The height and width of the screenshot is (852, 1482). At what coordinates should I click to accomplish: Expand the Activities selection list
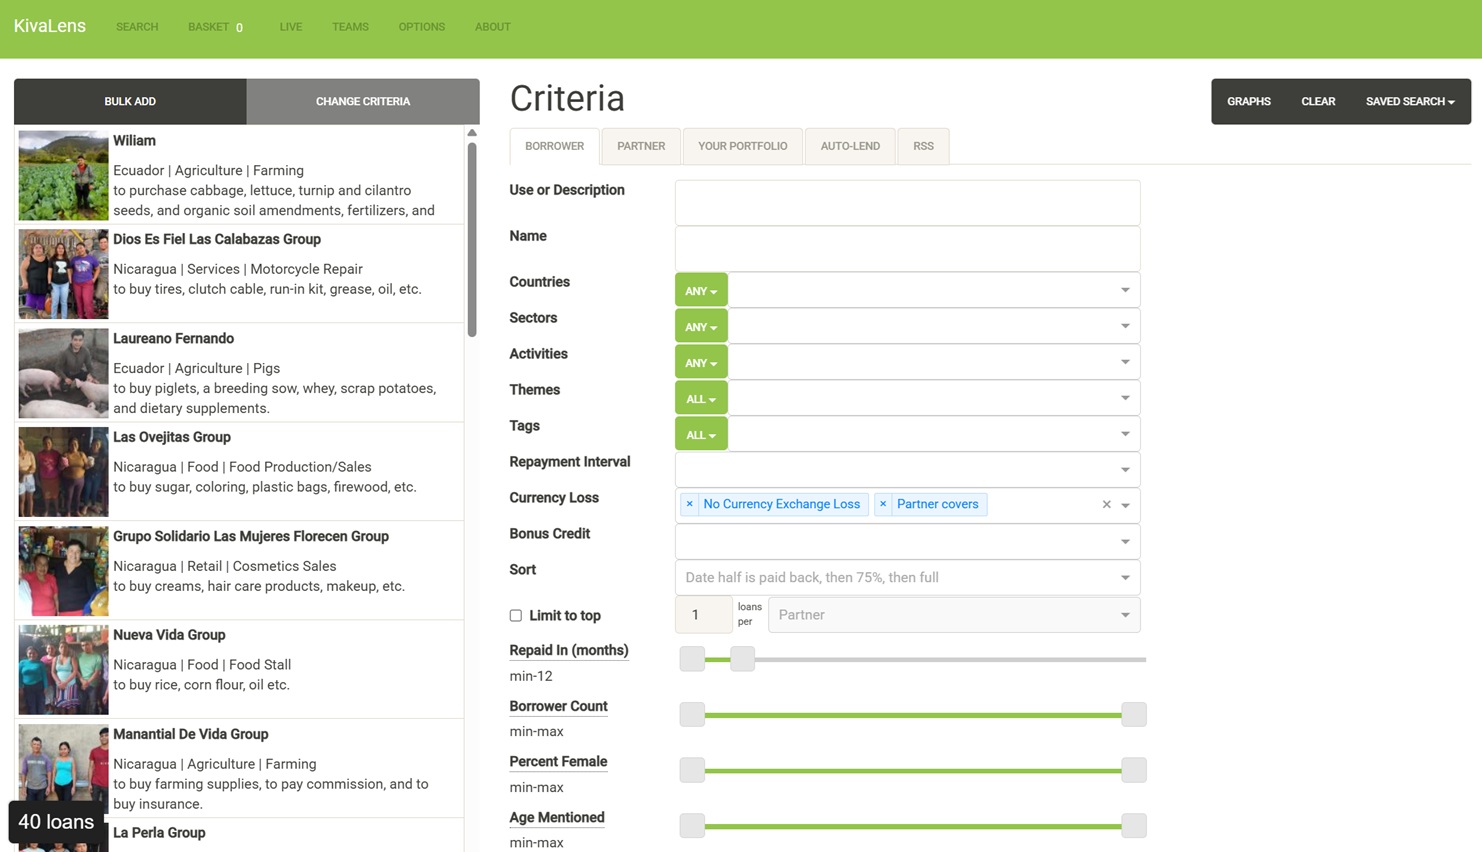click(x=1125, y=362)
